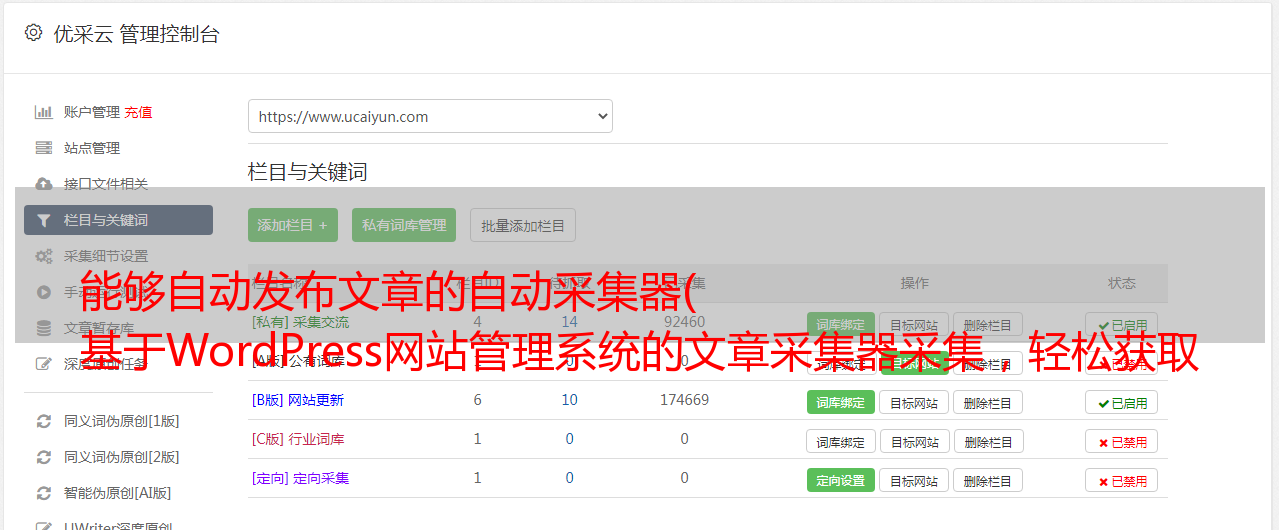Click 删除栏目 in the [私有] 采集交流 row
This screenshot has height=530, width=1279.
click(987, 325)
